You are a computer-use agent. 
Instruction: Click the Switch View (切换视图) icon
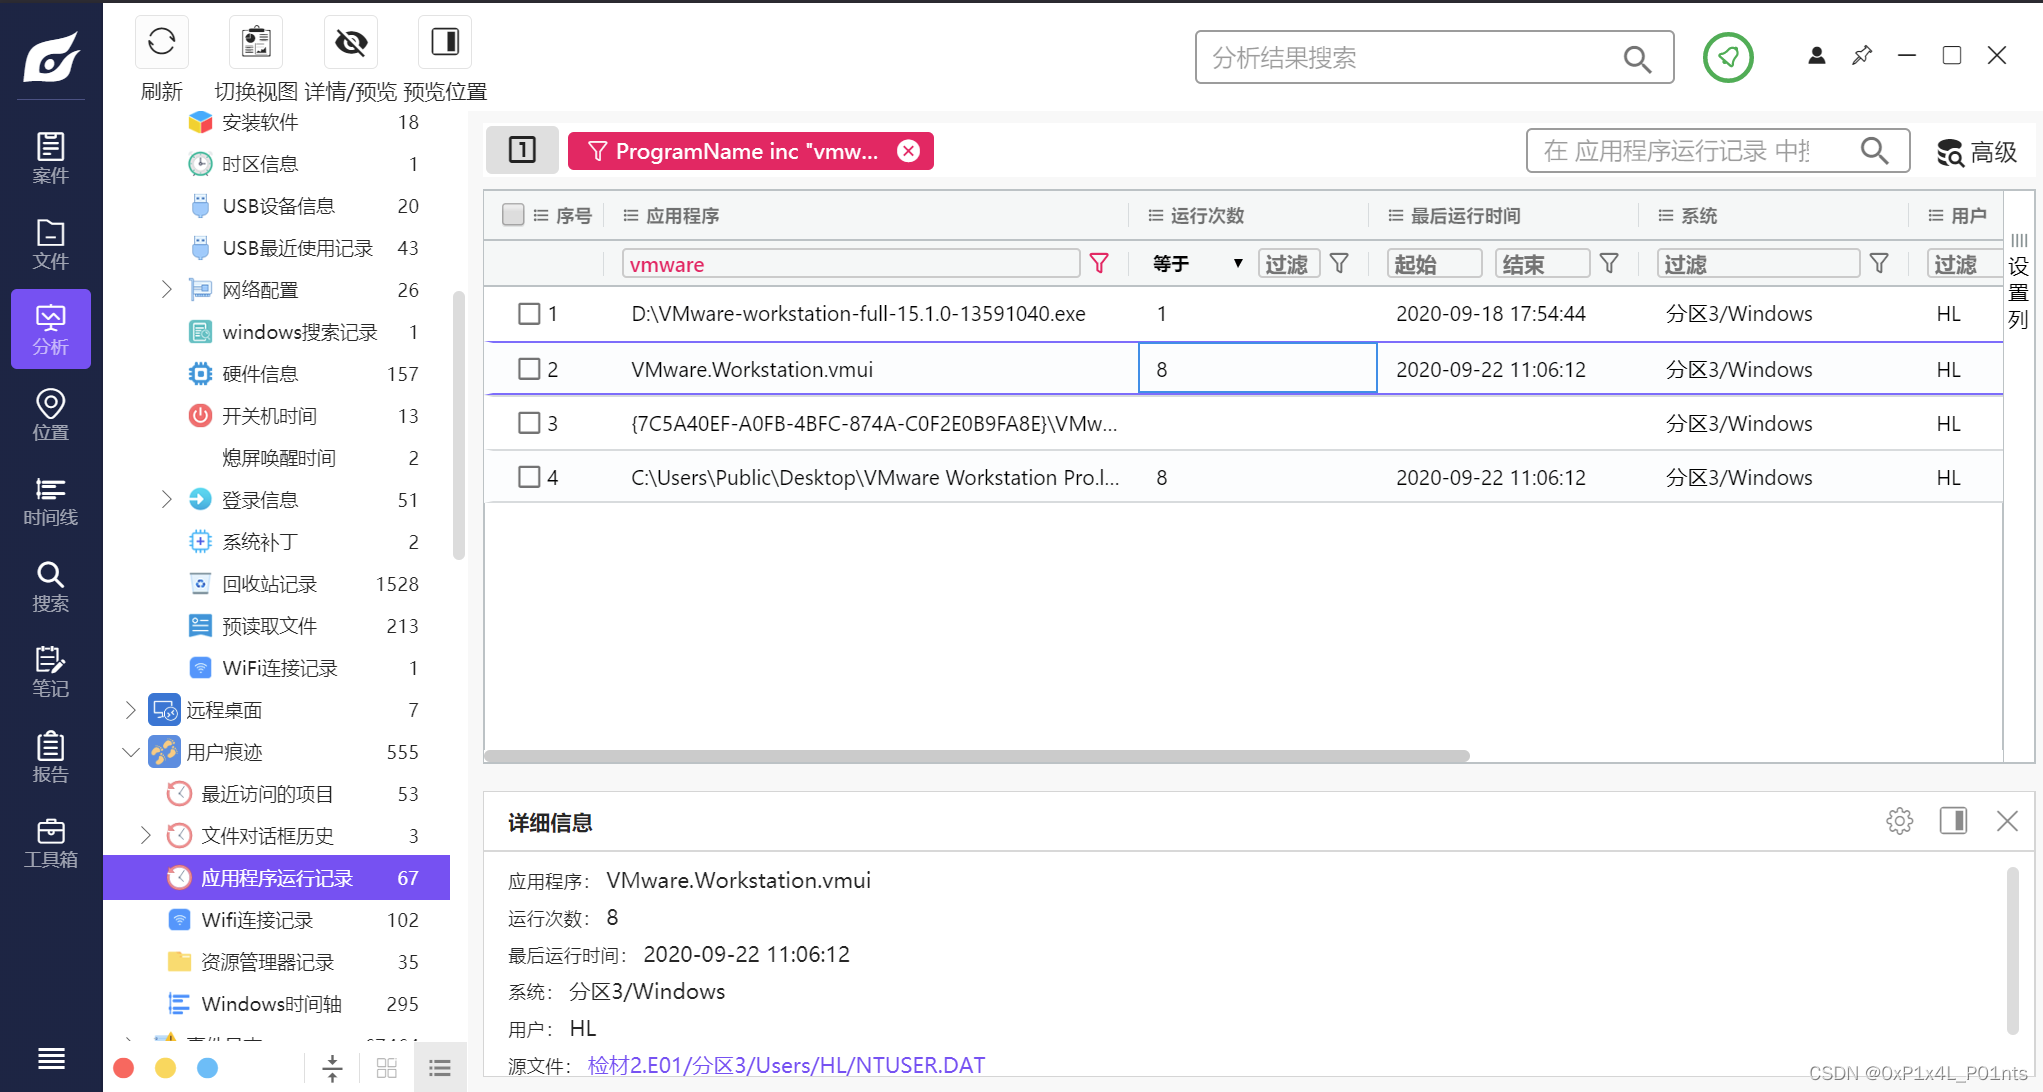(x=256, y=42)
